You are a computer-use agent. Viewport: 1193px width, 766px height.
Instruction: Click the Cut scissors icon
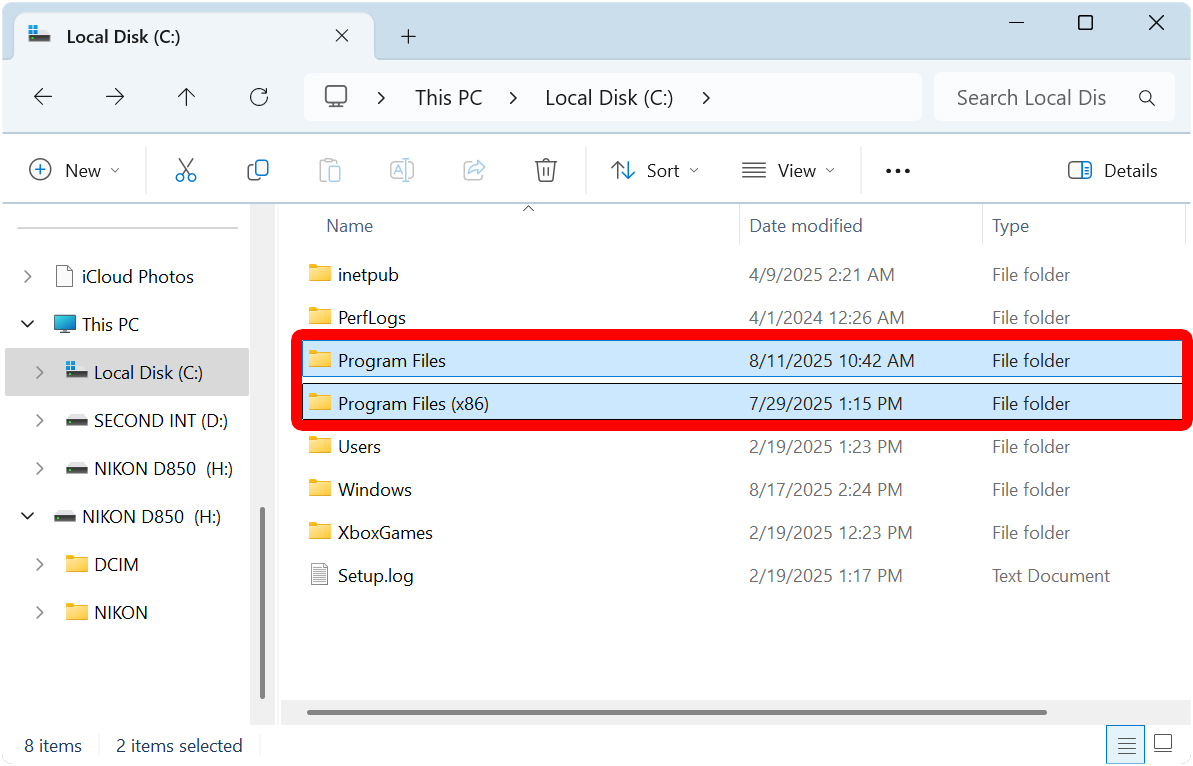pyautogui.click(x=186, y=171)
